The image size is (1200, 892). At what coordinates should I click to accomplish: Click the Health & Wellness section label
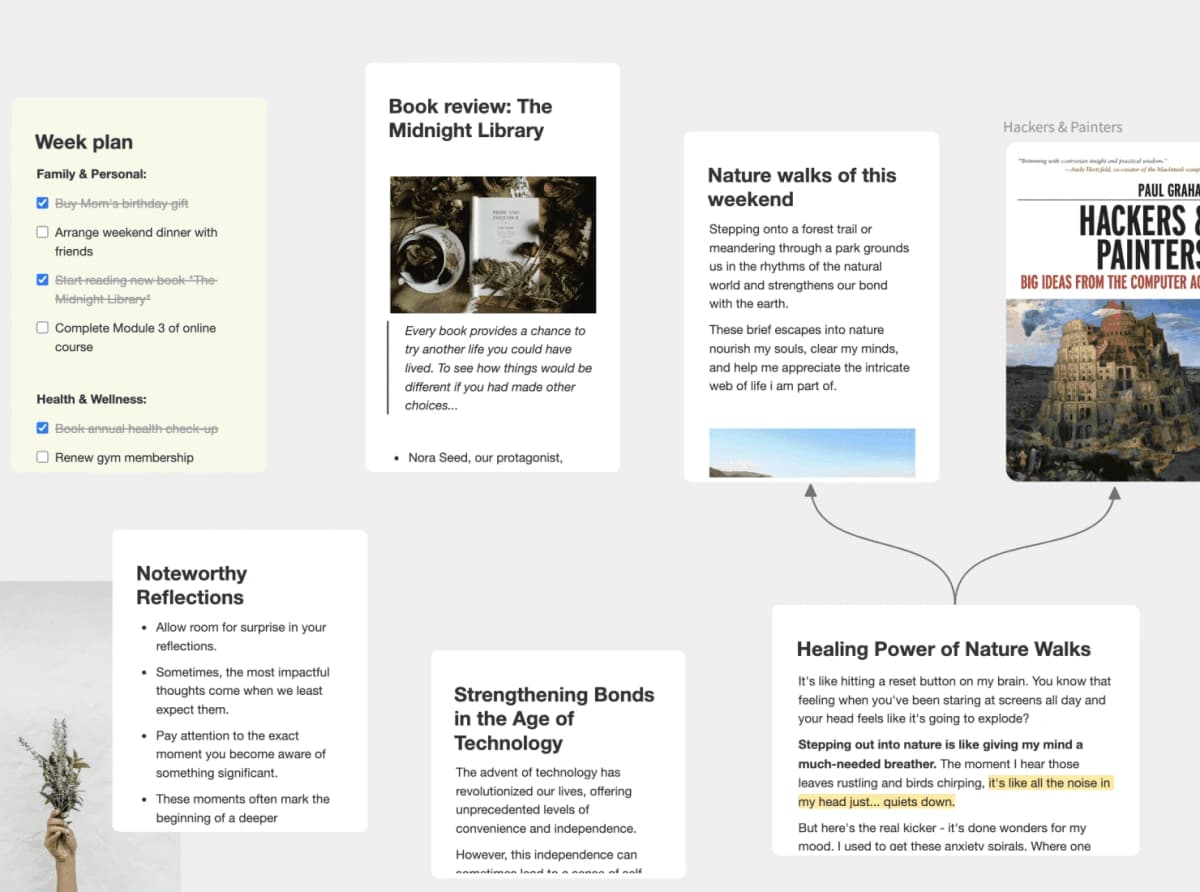tap(92, 399)
